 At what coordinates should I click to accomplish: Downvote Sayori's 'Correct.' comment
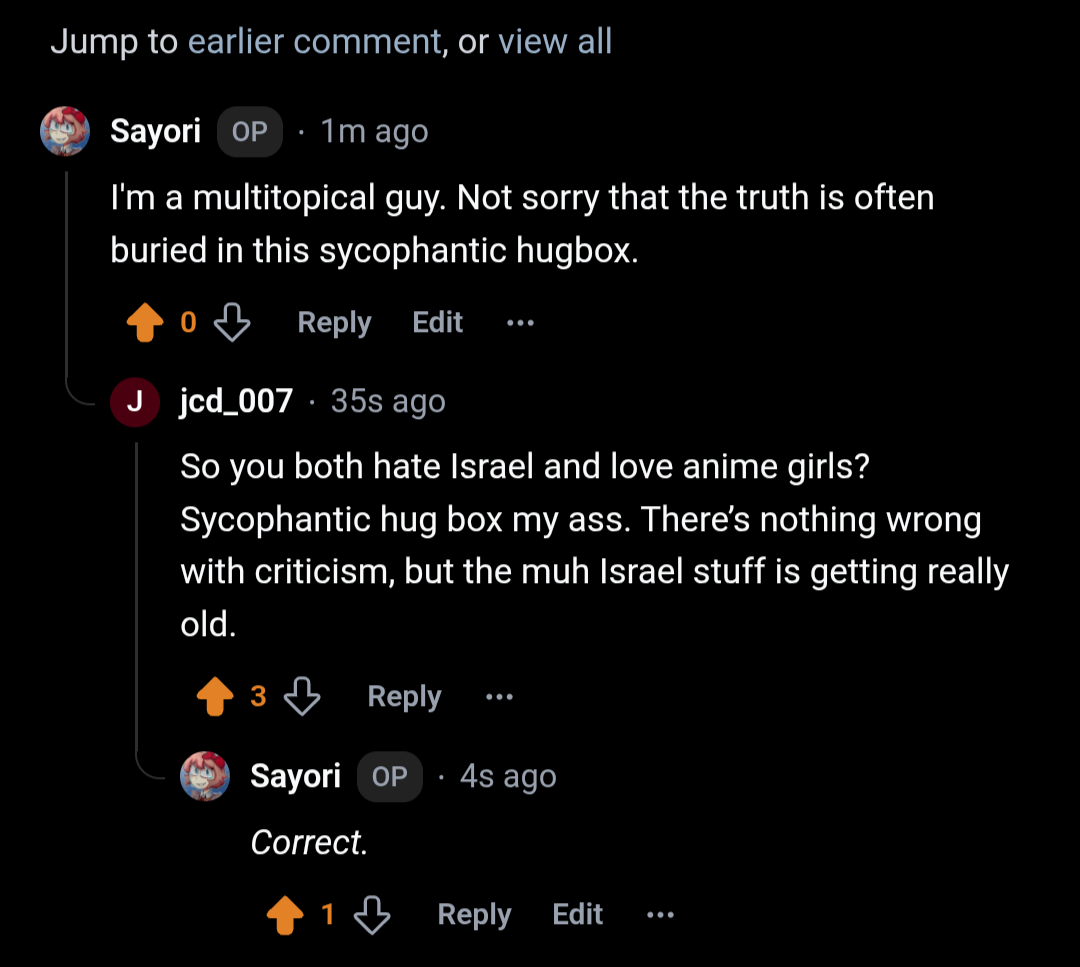click(372, 915)
